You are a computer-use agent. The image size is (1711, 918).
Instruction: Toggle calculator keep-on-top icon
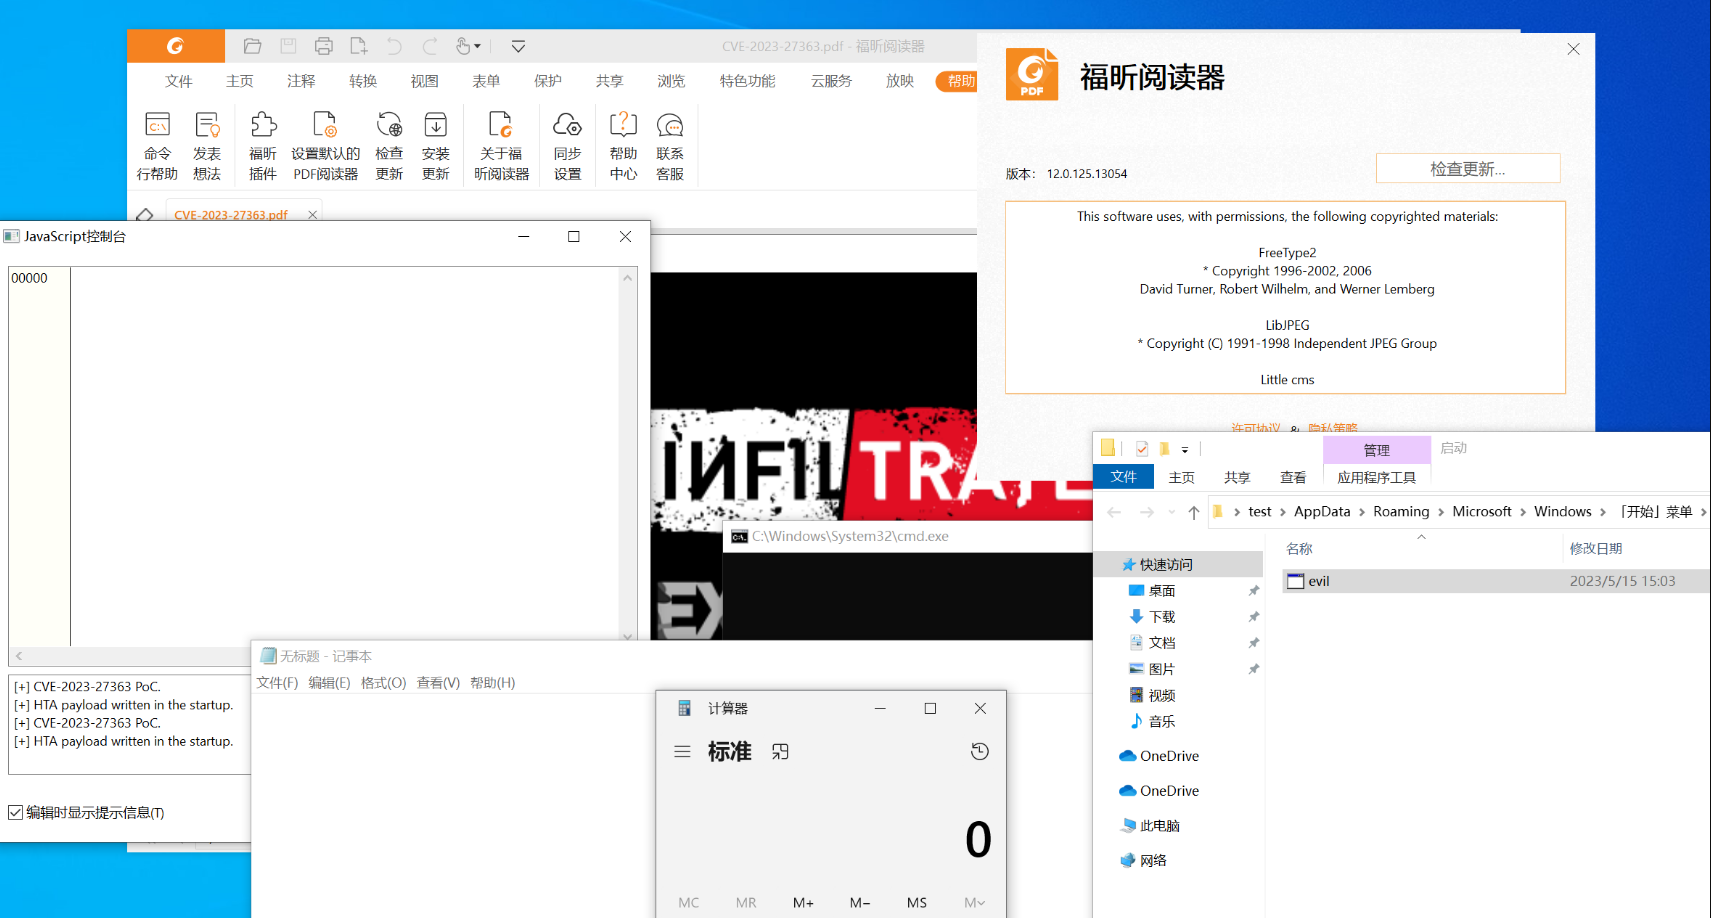click(x=780, y=751)
